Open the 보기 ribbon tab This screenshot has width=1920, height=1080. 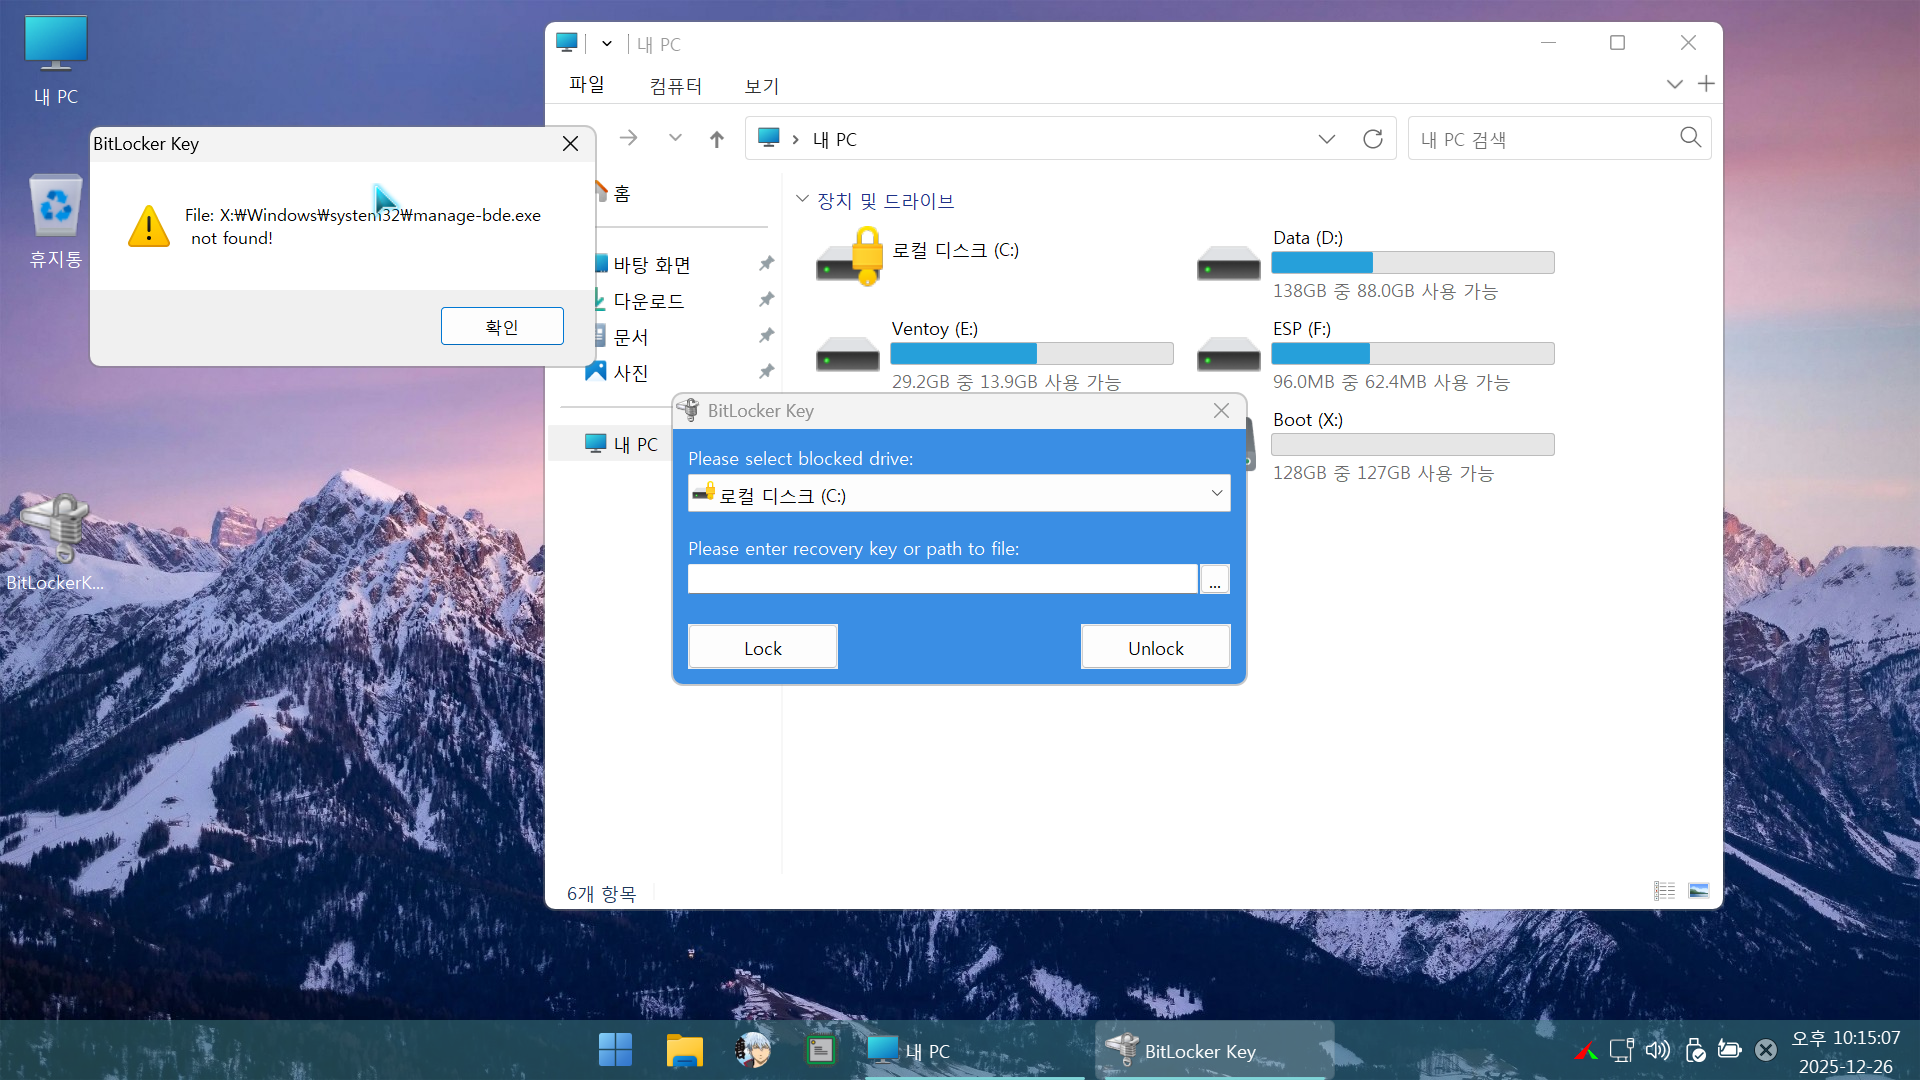(x=761, y=86)
